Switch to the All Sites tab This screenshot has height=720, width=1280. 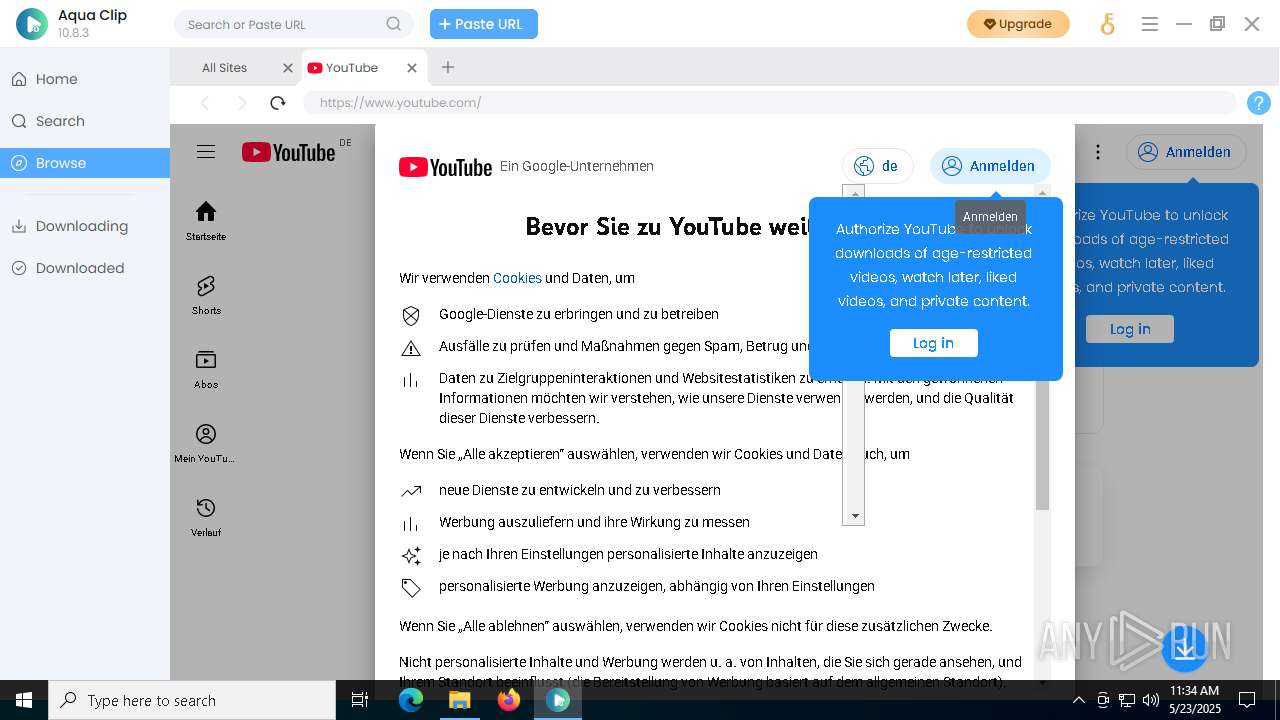pos(224,68)
